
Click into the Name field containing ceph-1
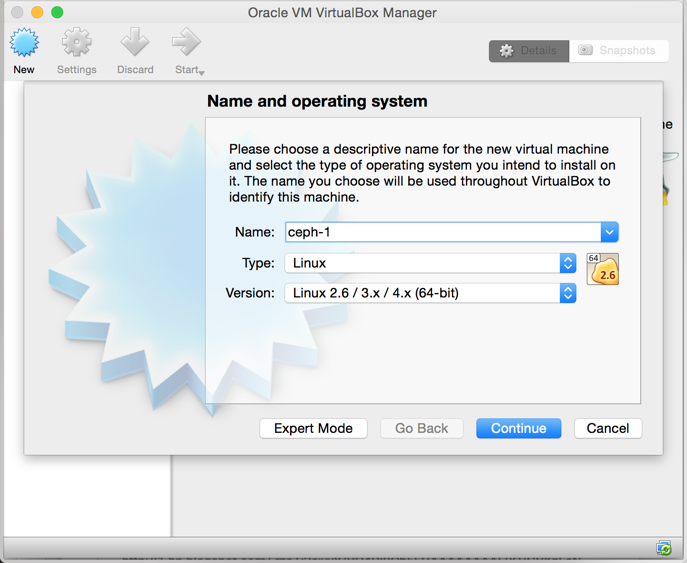tap(443, 232)
